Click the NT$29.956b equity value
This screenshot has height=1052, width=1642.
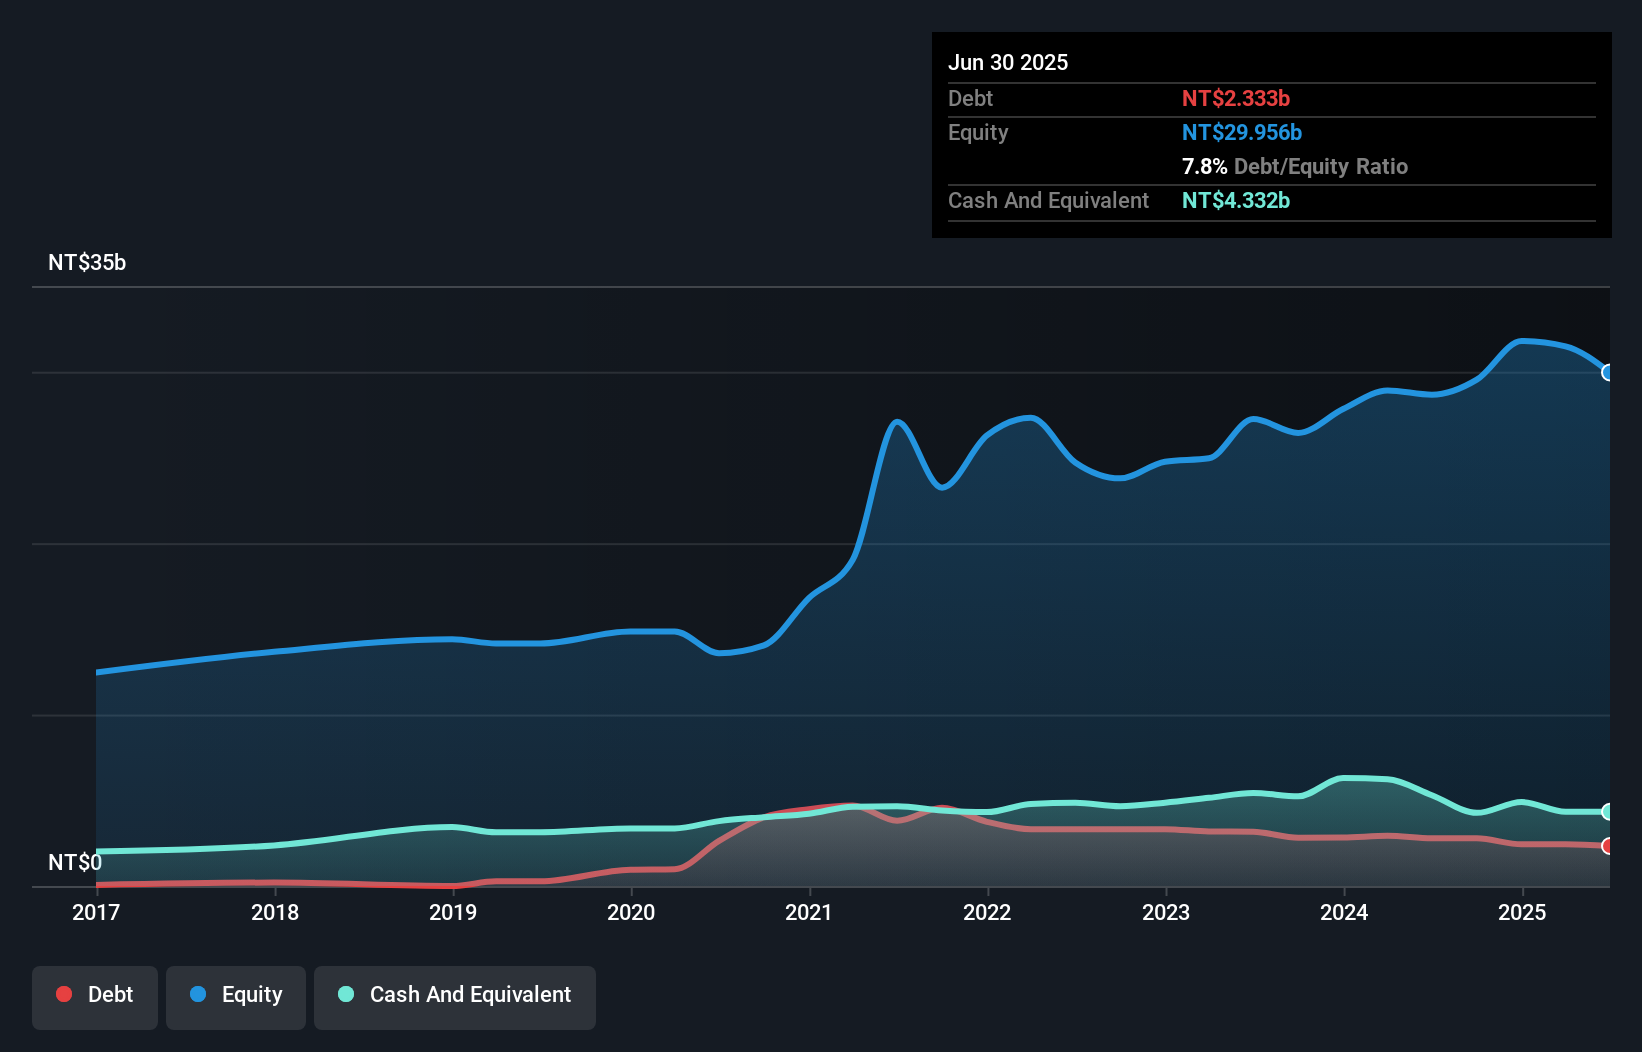point(1242,133)
